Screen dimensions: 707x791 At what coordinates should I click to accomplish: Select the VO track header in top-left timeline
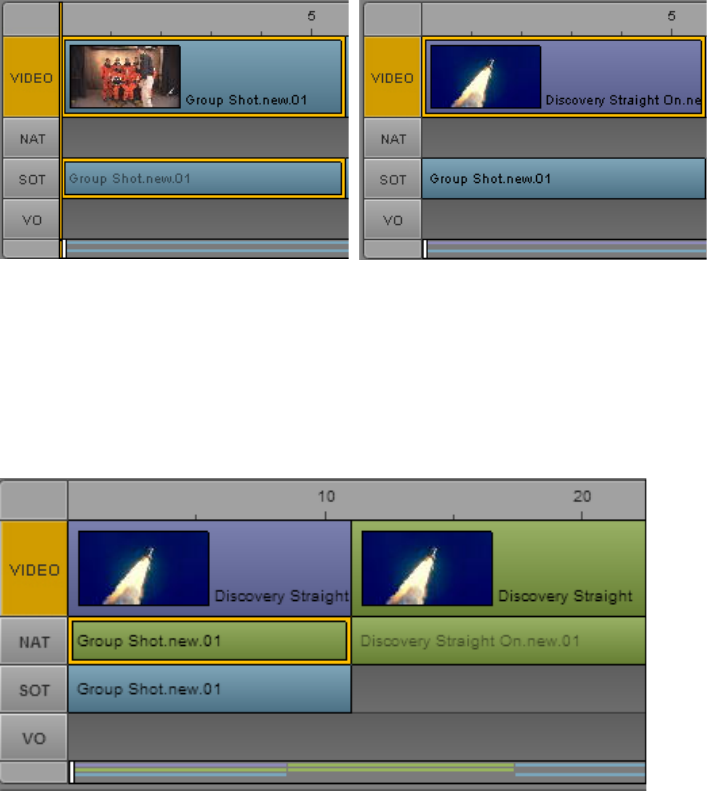pyautogui.click(x=31, y=219)
